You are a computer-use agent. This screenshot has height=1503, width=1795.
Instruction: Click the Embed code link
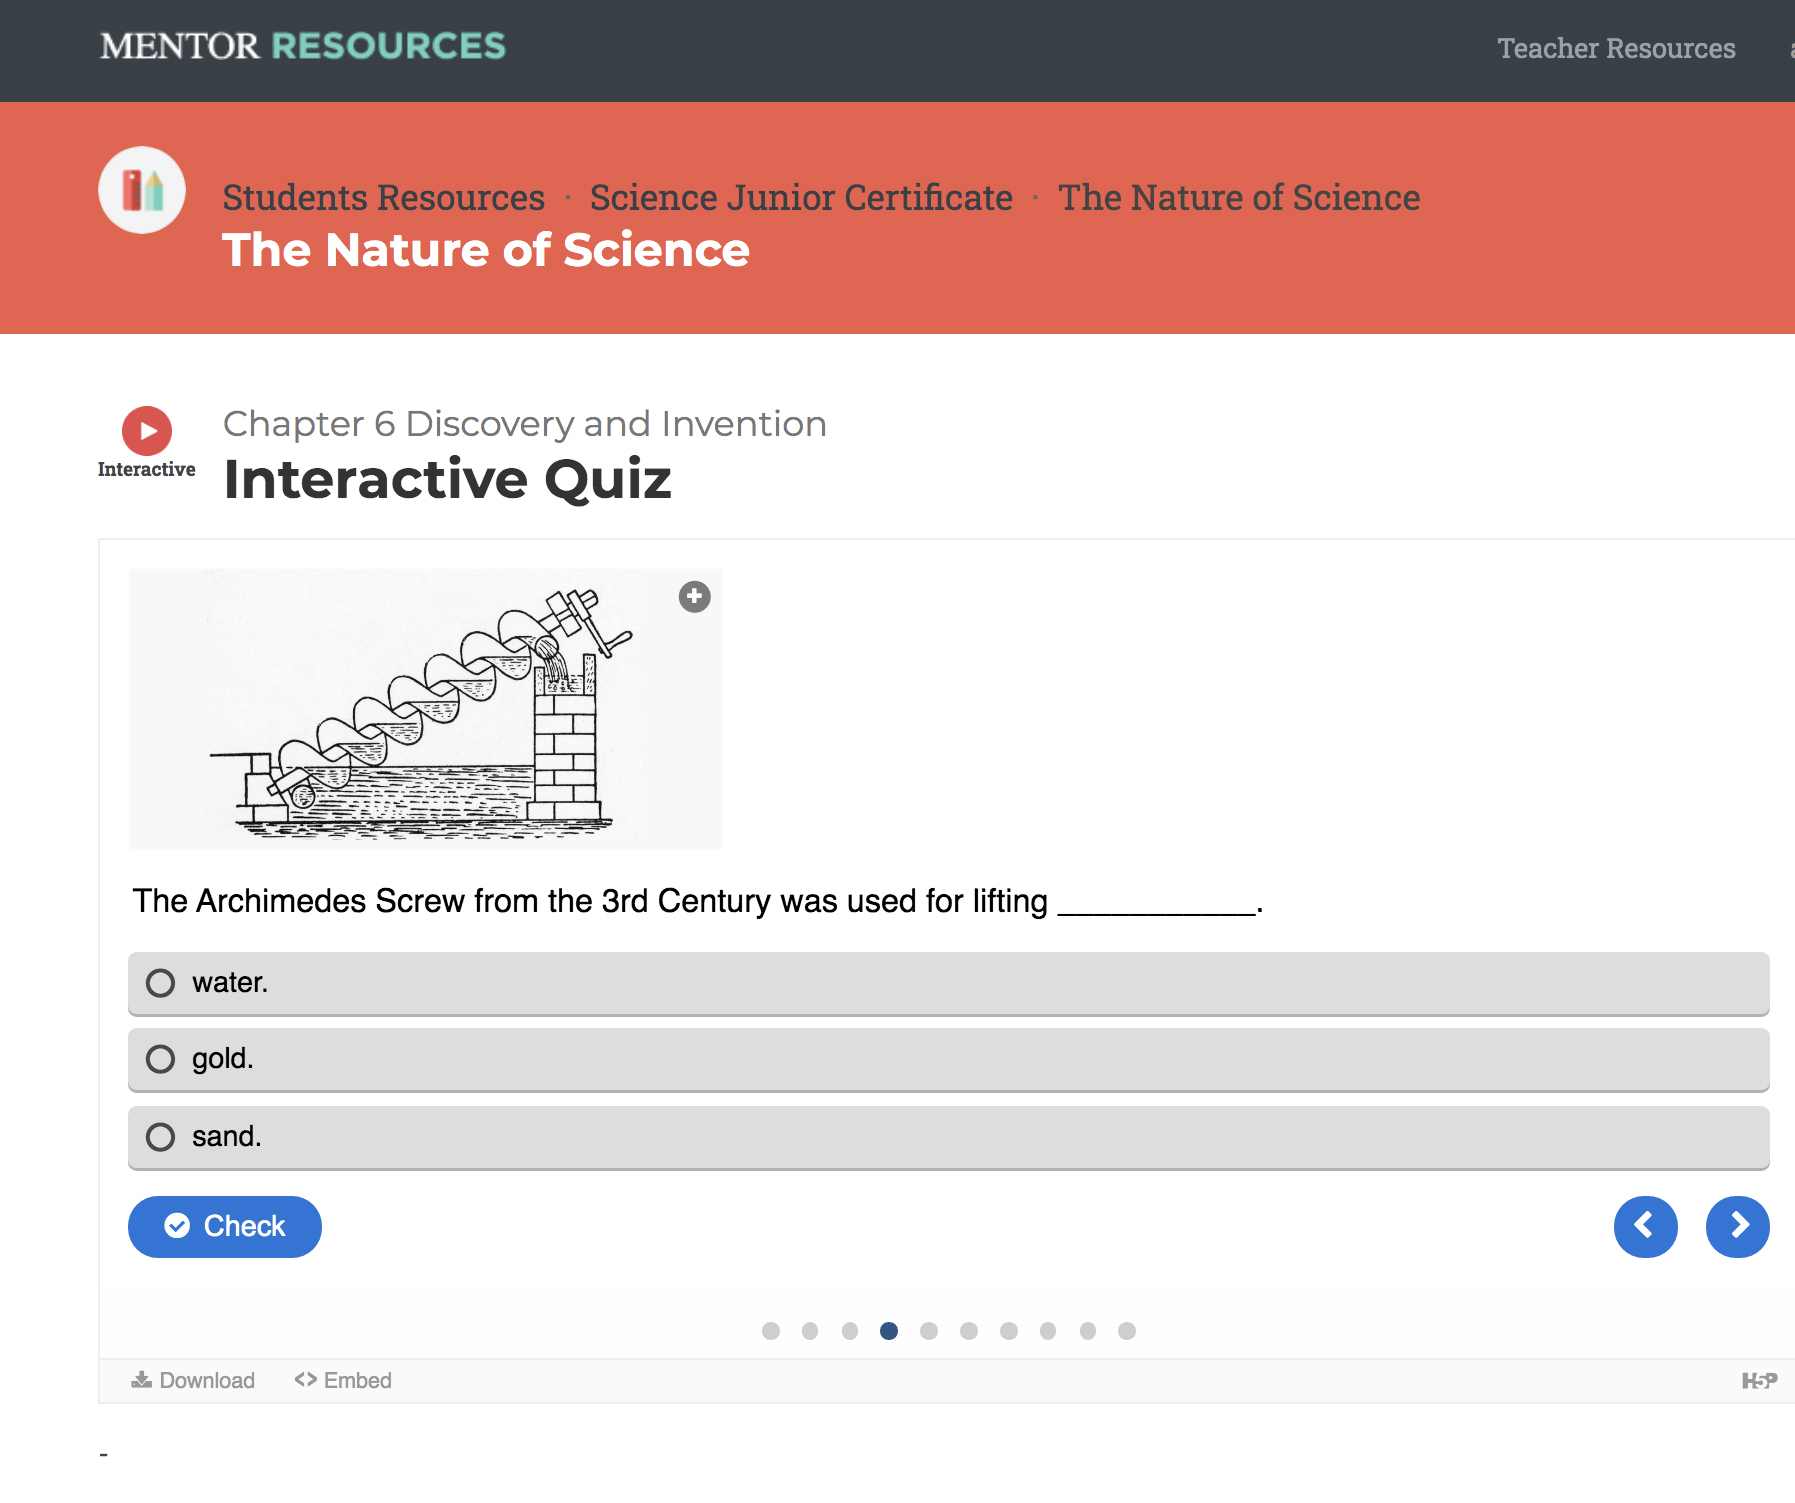coord(343,1380)
